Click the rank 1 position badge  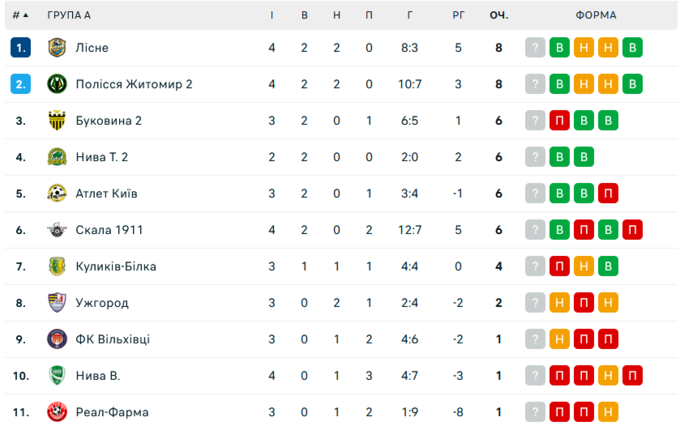[x=21, y=47]
